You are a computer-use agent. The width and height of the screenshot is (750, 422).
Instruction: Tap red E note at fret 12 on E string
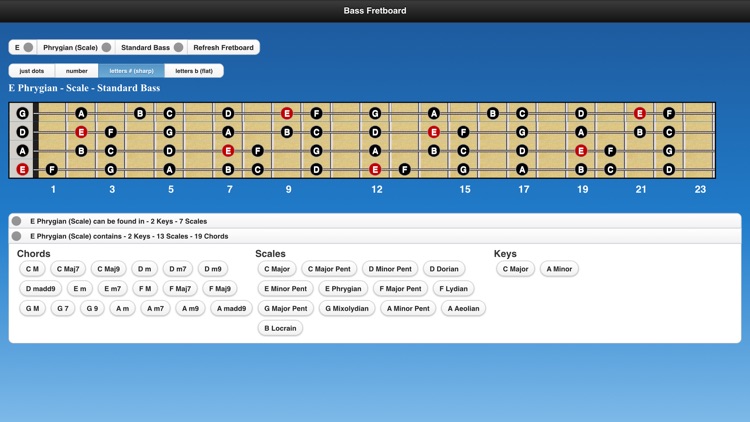click(375, 169)
